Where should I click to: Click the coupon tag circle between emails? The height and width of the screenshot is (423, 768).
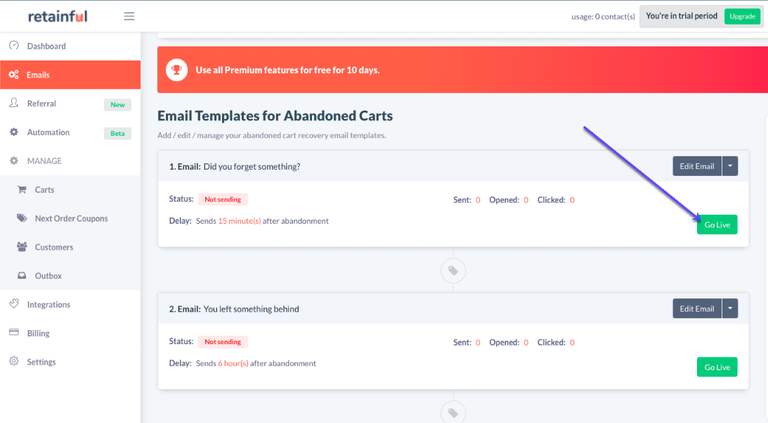pos(453,270)
